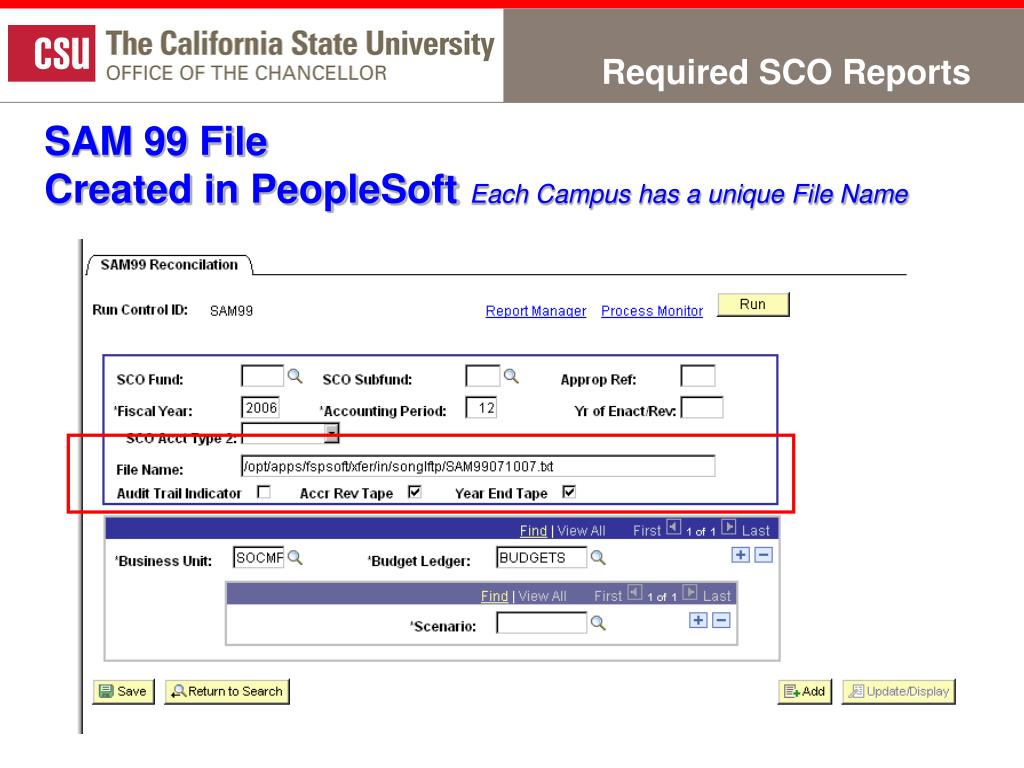The height and width of the screenshot is (768, 1024).
Task: Click the Add button
Action: (x=805, y=692)
